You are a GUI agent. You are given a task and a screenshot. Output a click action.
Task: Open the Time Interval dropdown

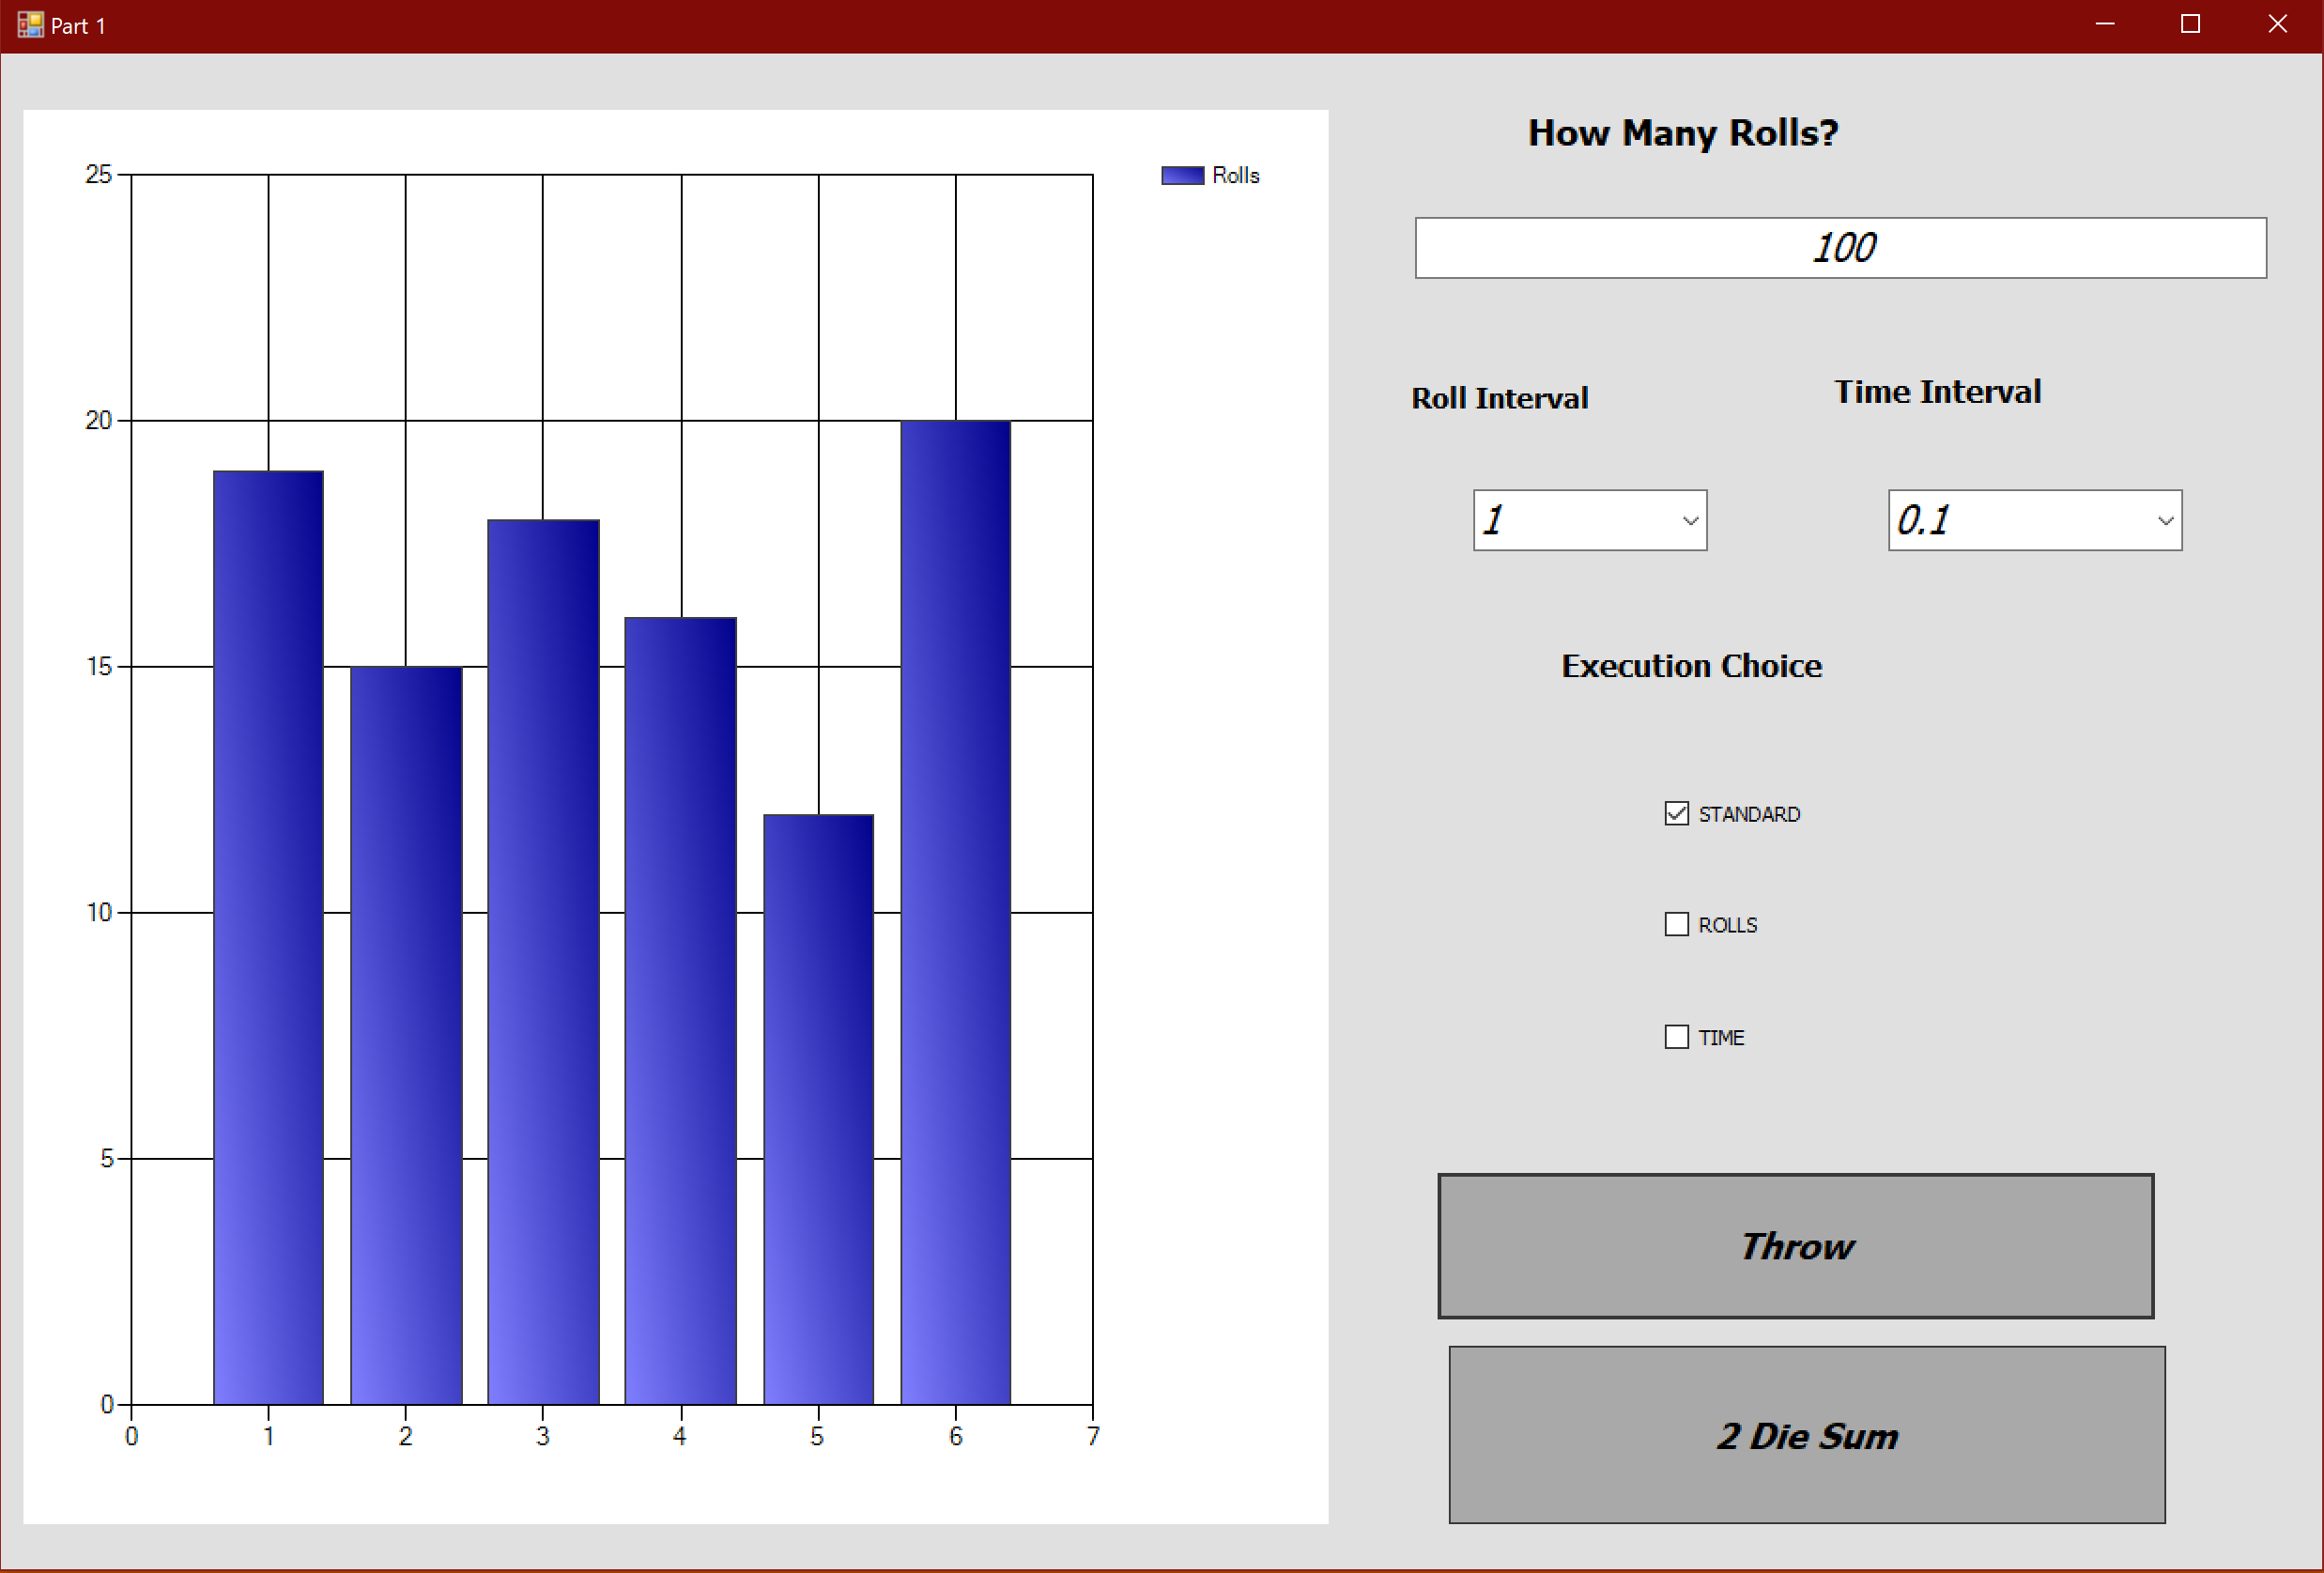[x=2164, y=520]
